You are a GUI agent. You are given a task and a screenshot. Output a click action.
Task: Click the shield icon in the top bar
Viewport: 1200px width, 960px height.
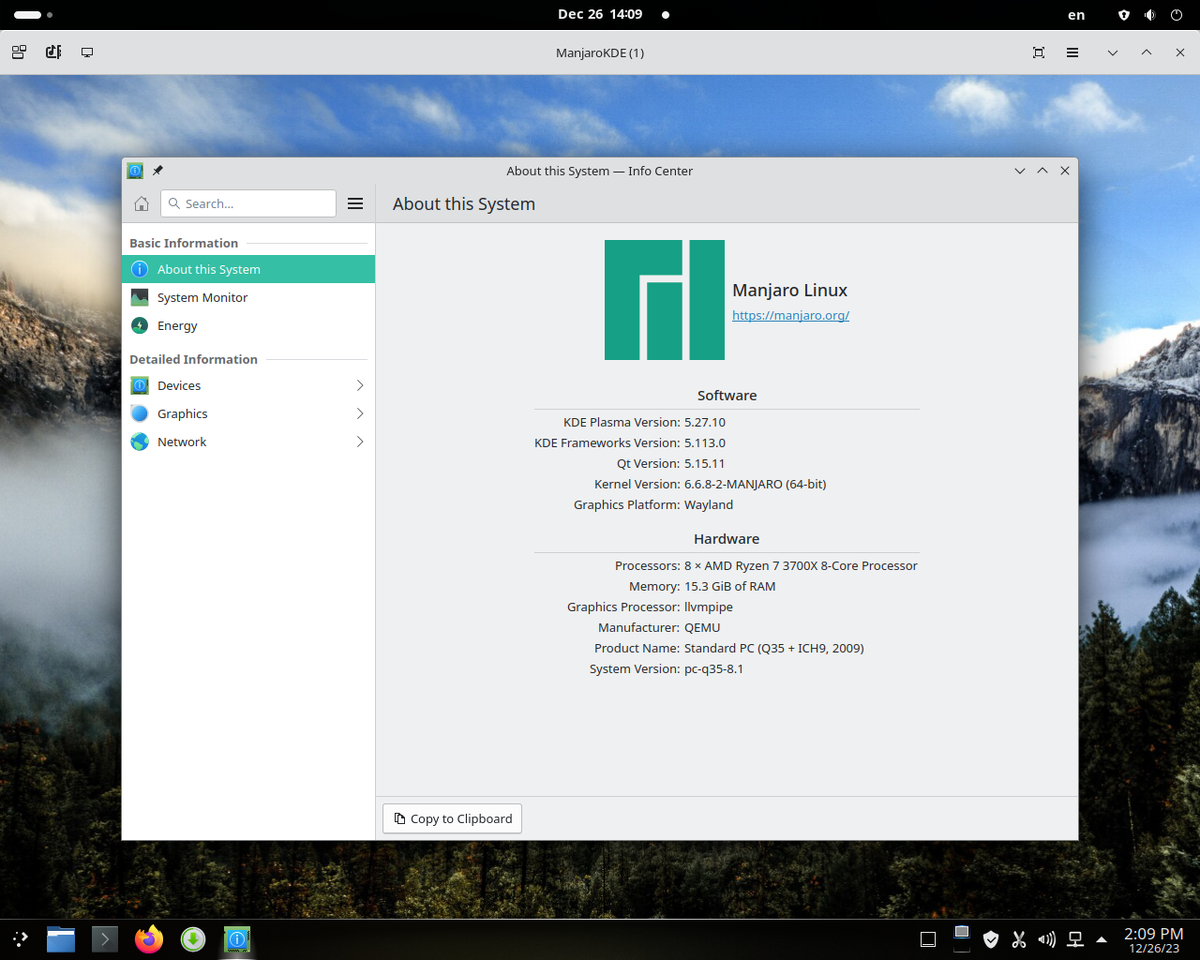[x=1124, y=15]
